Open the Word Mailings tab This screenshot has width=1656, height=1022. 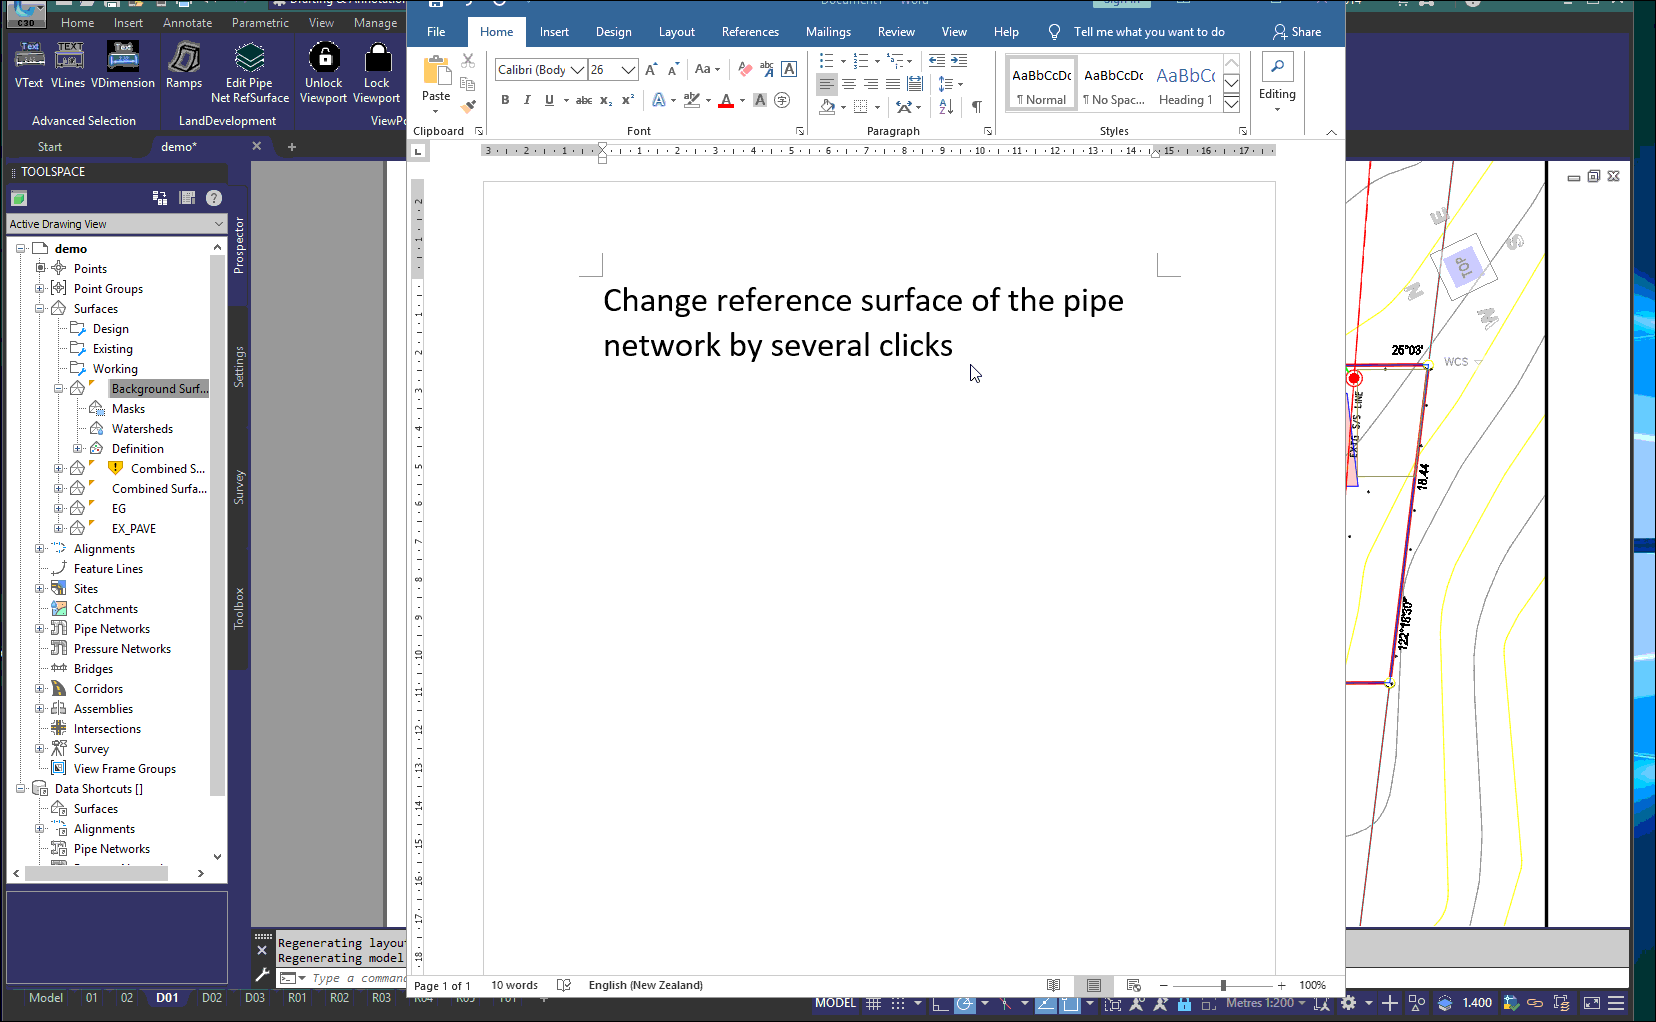pos(828,32)
